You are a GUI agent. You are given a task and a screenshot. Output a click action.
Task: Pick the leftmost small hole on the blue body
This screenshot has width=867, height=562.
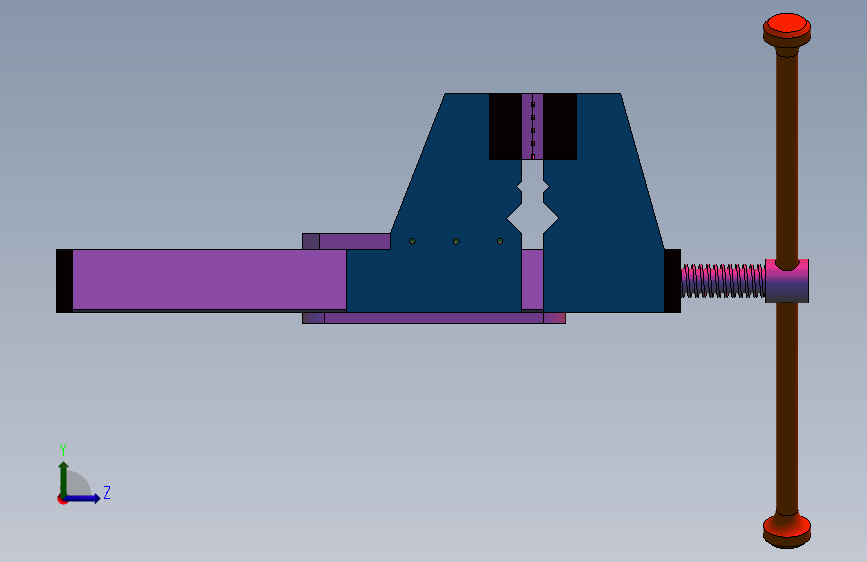[412, 242]
